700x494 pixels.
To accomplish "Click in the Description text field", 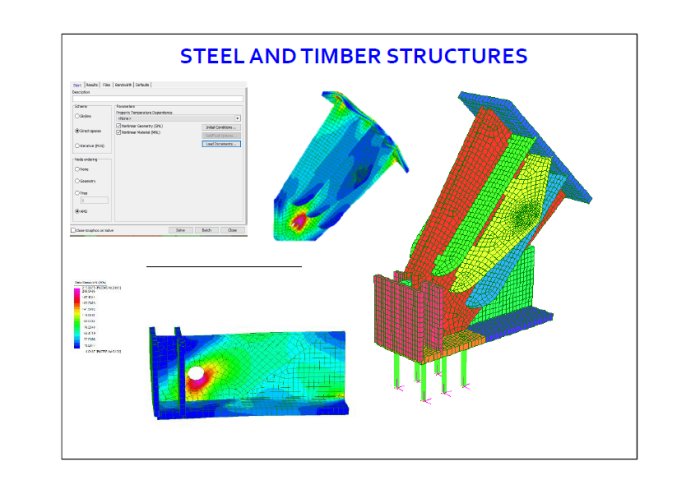I will [157, 97].
